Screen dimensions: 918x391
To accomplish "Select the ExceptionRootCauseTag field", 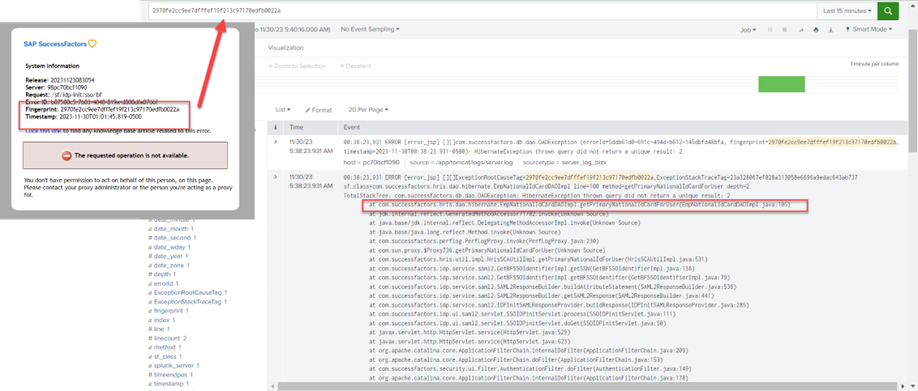I will (188, 292).
